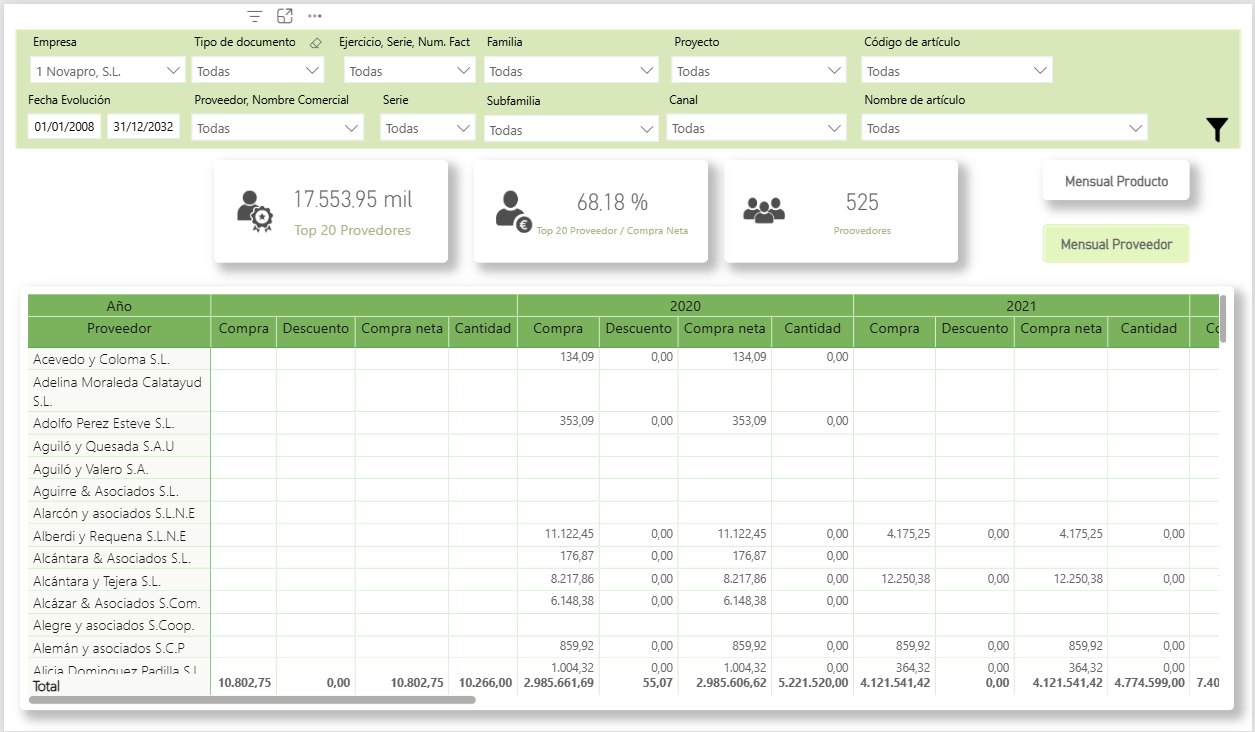Click the horizontal scrollbar under the table
The image size is (1255, 732).
point(252,700)
